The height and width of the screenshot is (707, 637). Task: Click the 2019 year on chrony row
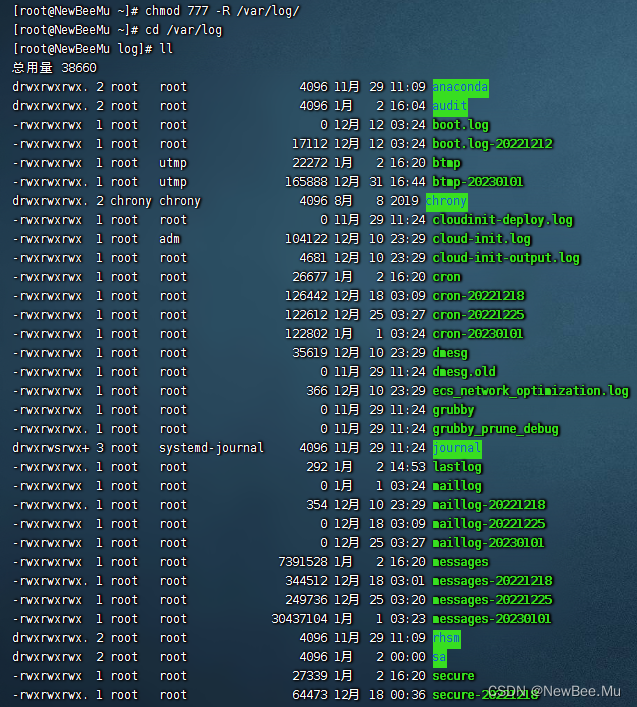(404, 201)
